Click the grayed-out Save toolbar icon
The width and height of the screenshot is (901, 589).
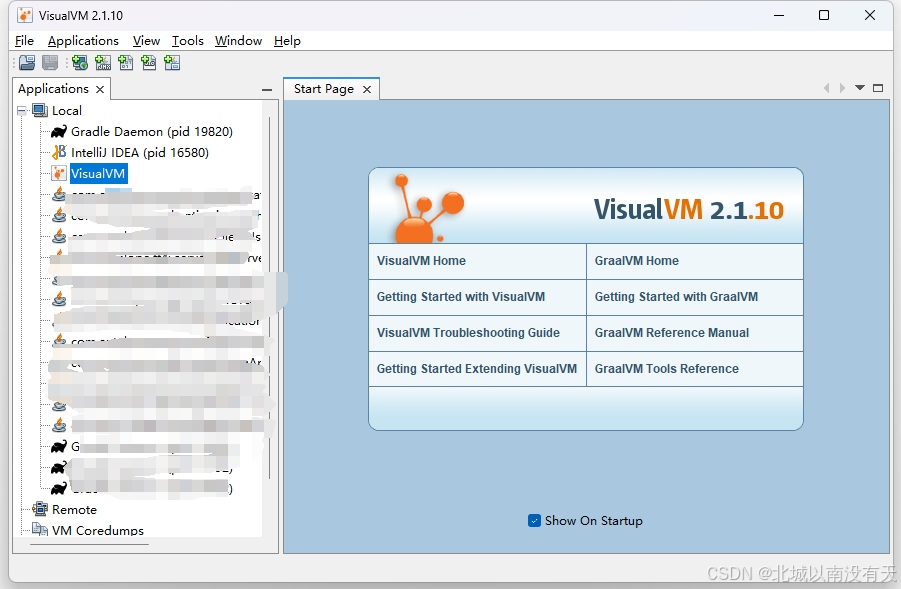click(50, 63)
